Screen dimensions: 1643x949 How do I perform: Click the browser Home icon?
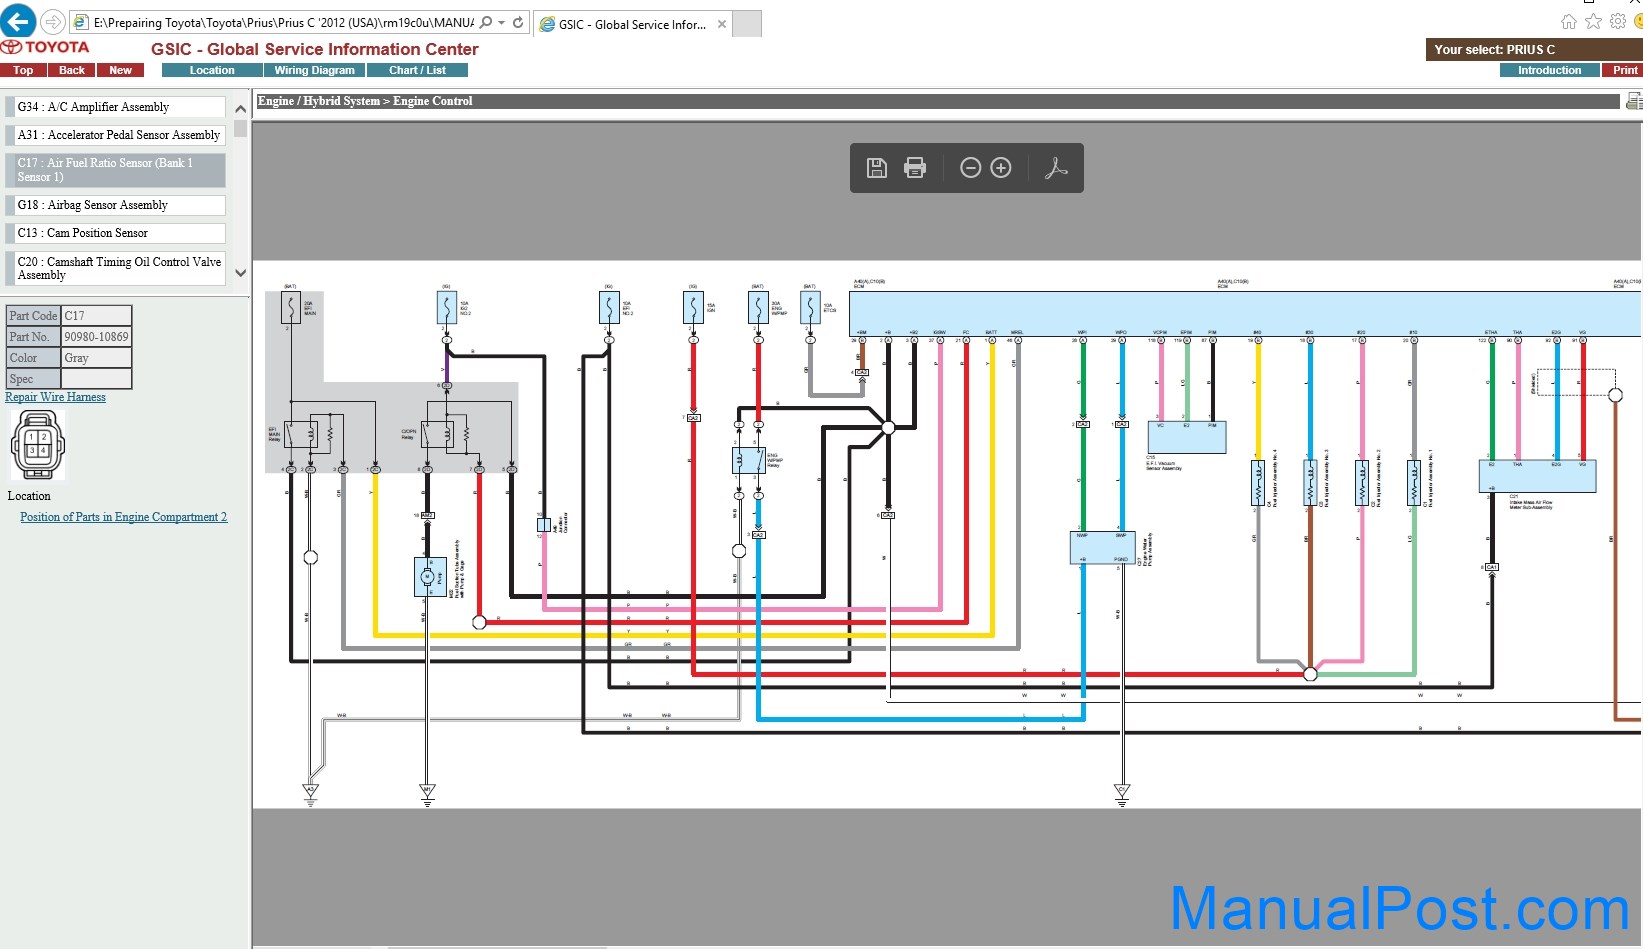pyautogui.click(x=1569, y=22)
